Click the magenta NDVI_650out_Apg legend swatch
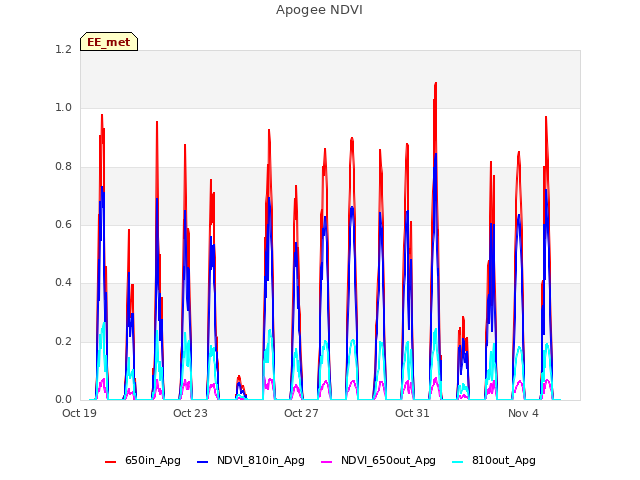The image size is (640, 480). 327,462
